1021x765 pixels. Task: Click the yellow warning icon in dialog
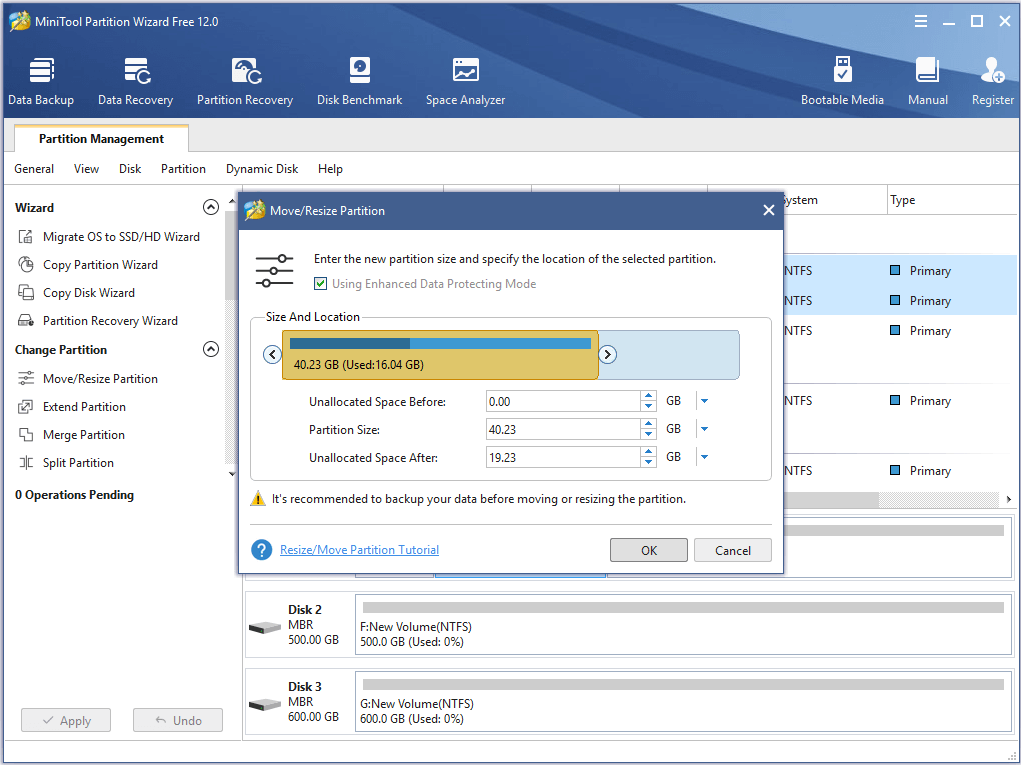pyautogui.click(x=258, y=499)
